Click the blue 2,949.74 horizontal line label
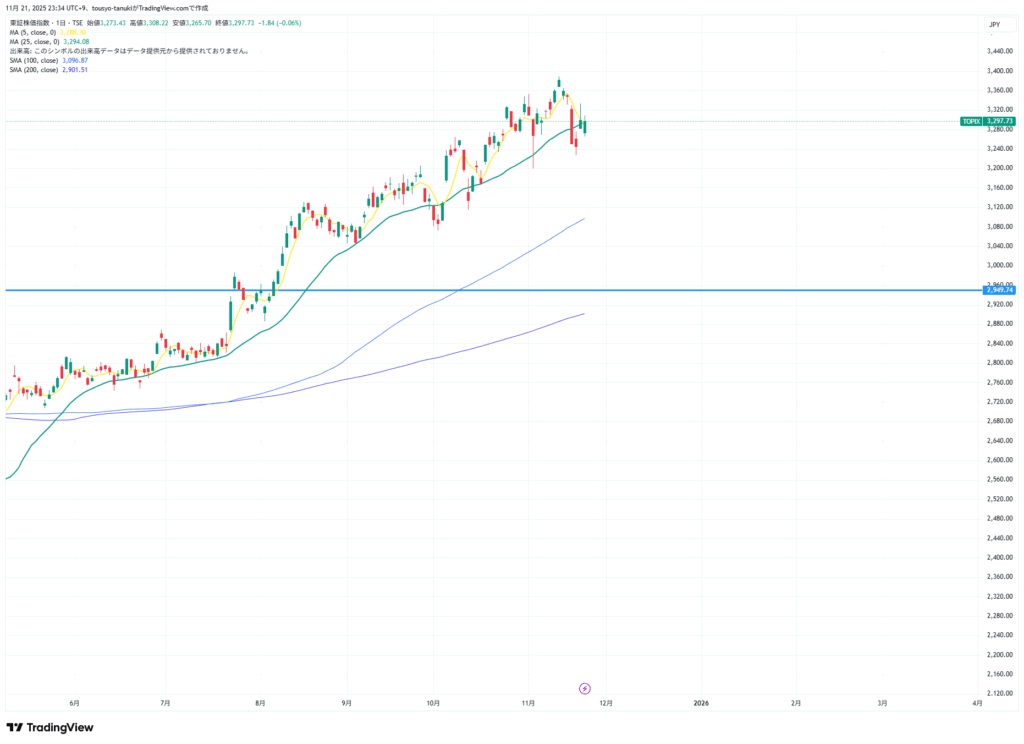The image size is (1024, 744). tap(1000, 291)
